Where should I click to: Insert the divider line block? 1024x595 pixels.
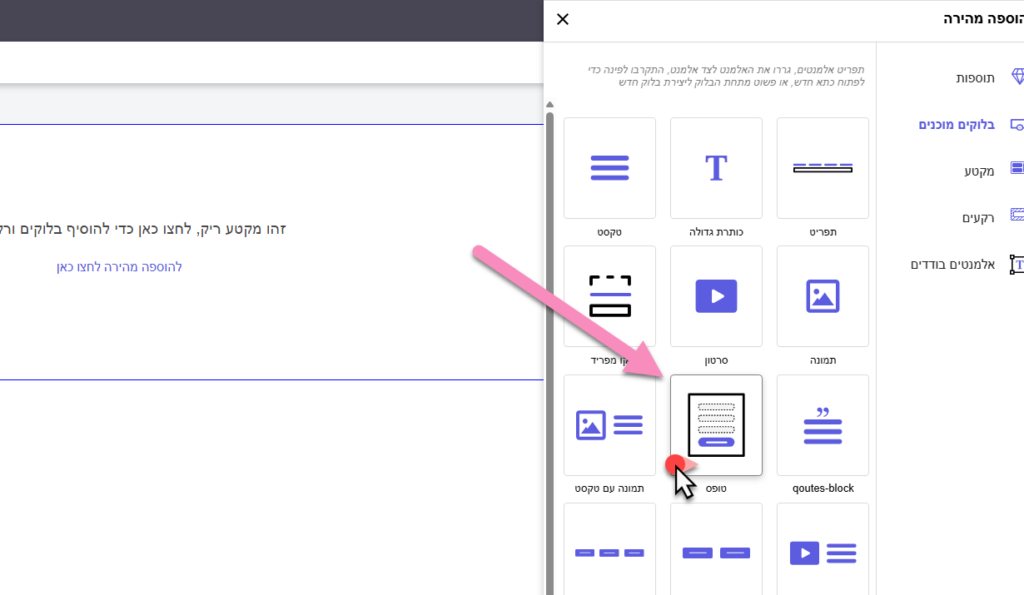pos(609,296)
